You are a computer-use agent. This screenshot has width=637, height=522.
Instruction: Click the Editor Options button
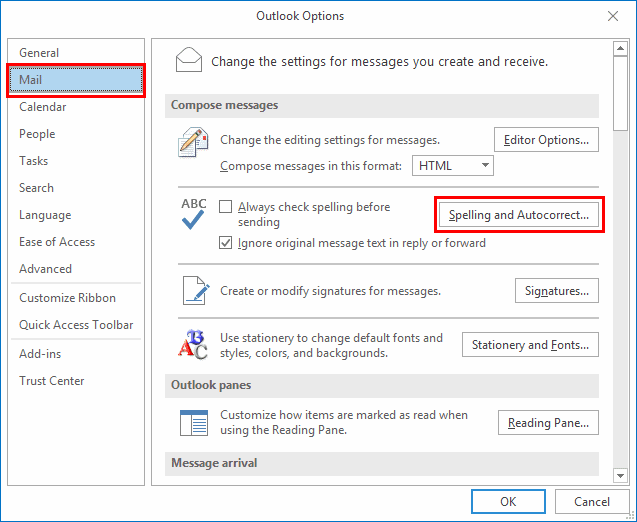coord(547,140)
